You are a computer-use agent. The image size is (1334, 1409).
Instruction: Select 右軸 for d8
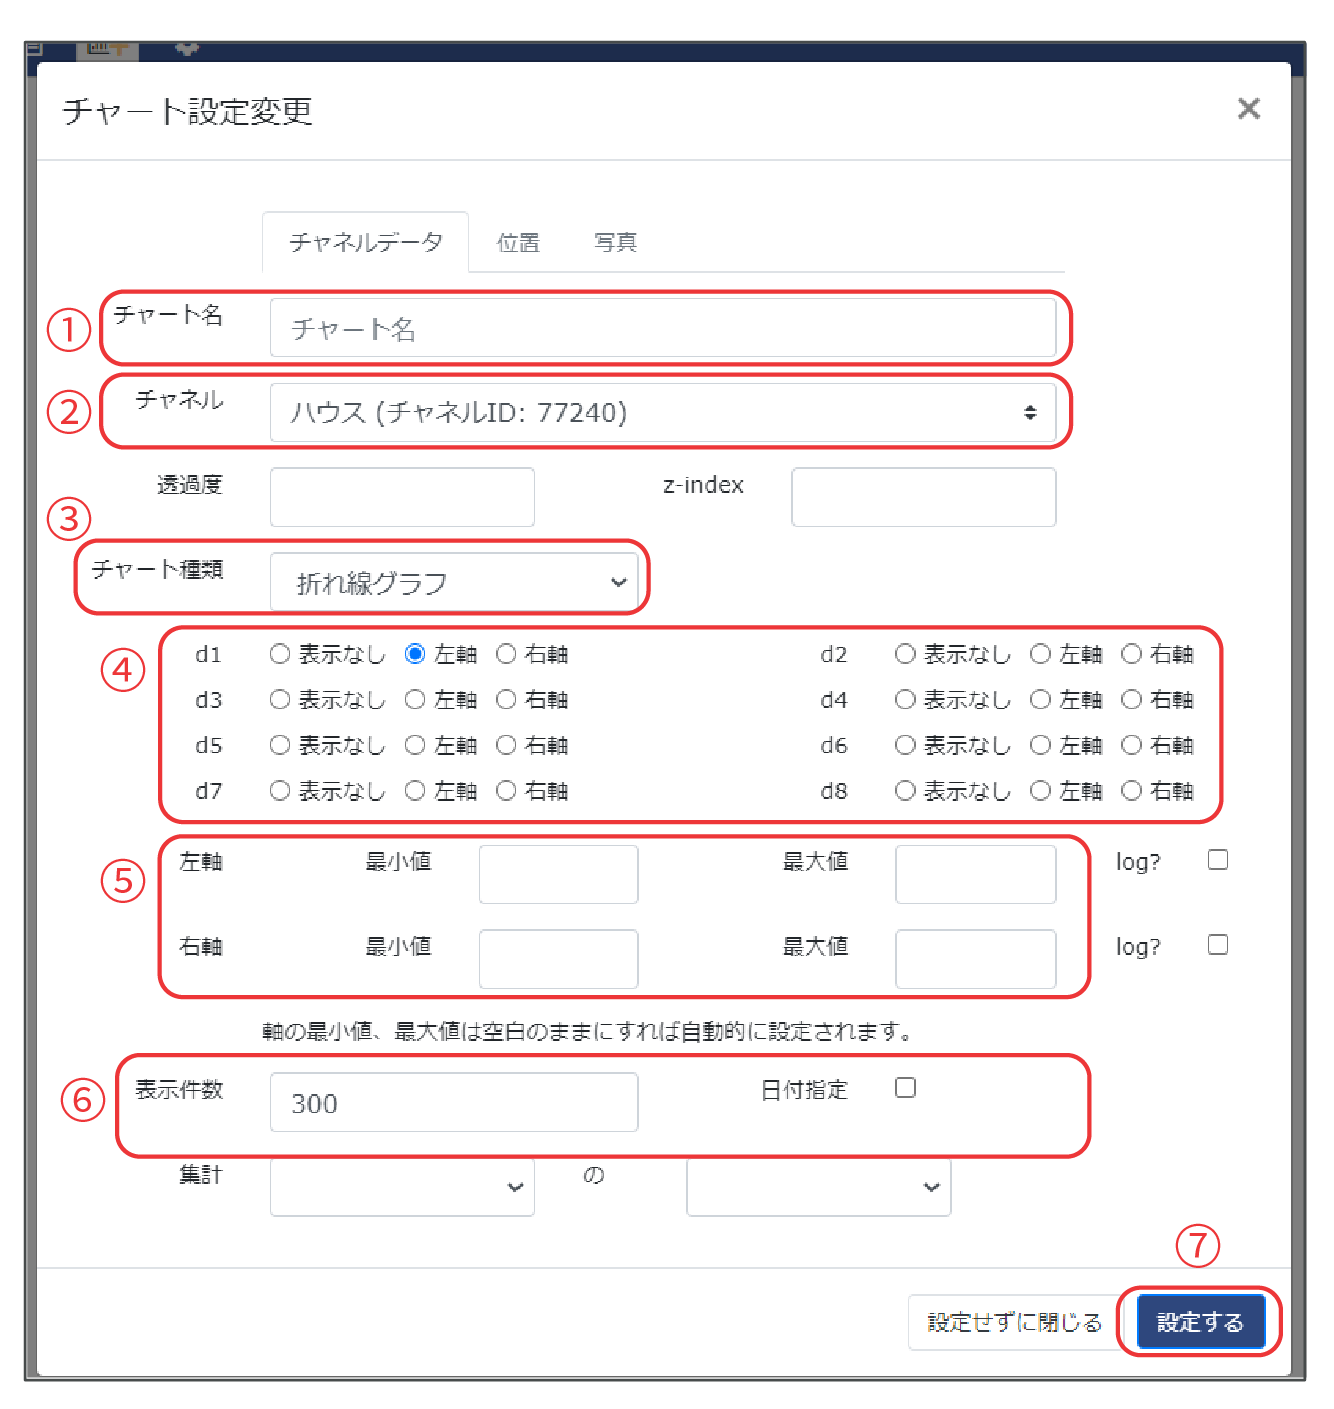(x=1131, y=791)
